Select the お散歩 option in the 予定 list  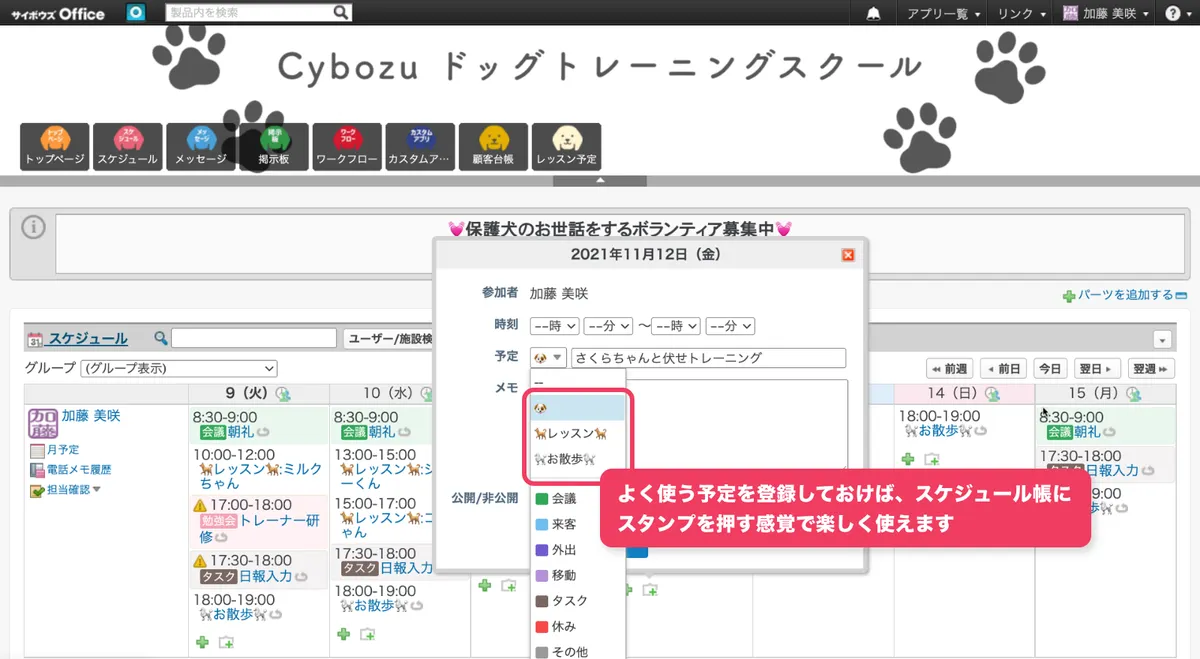(x=578, y=459)
